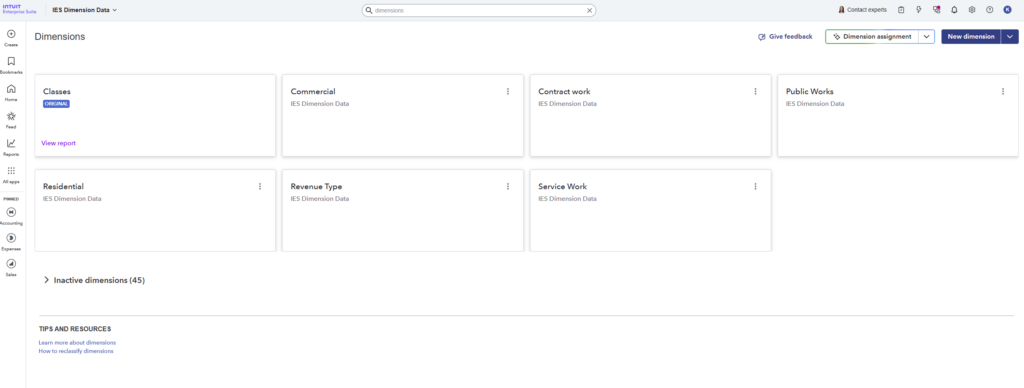This screenshot has height=388, width=1024.
Task: Open the Revenue Type dimension card
Action: click(x=402, y=210)
